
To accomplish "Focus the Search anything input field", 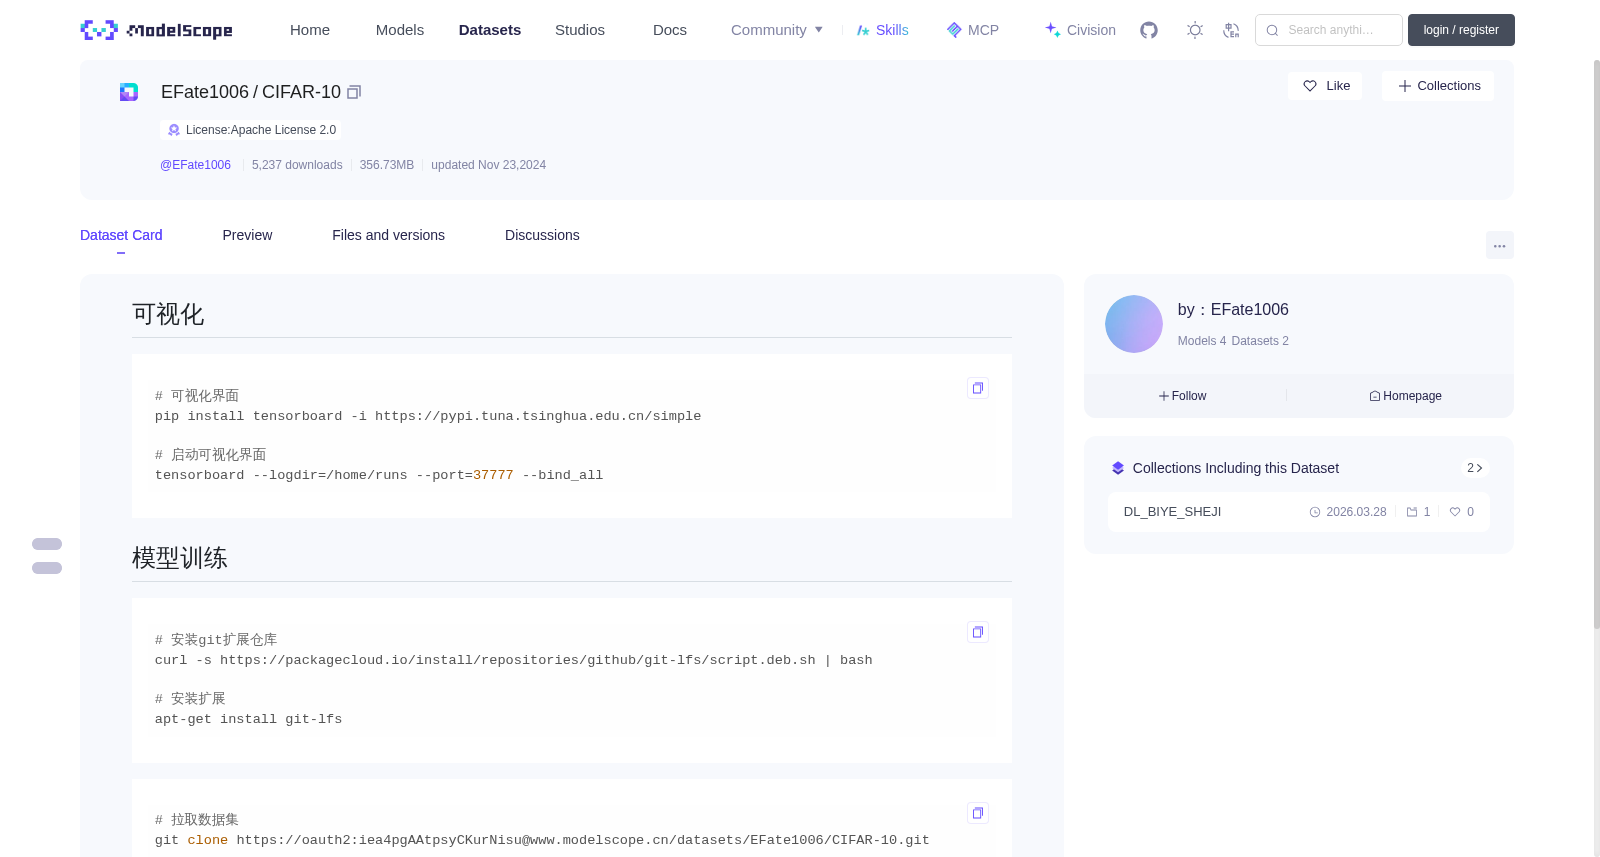I will pos(1329,30).
